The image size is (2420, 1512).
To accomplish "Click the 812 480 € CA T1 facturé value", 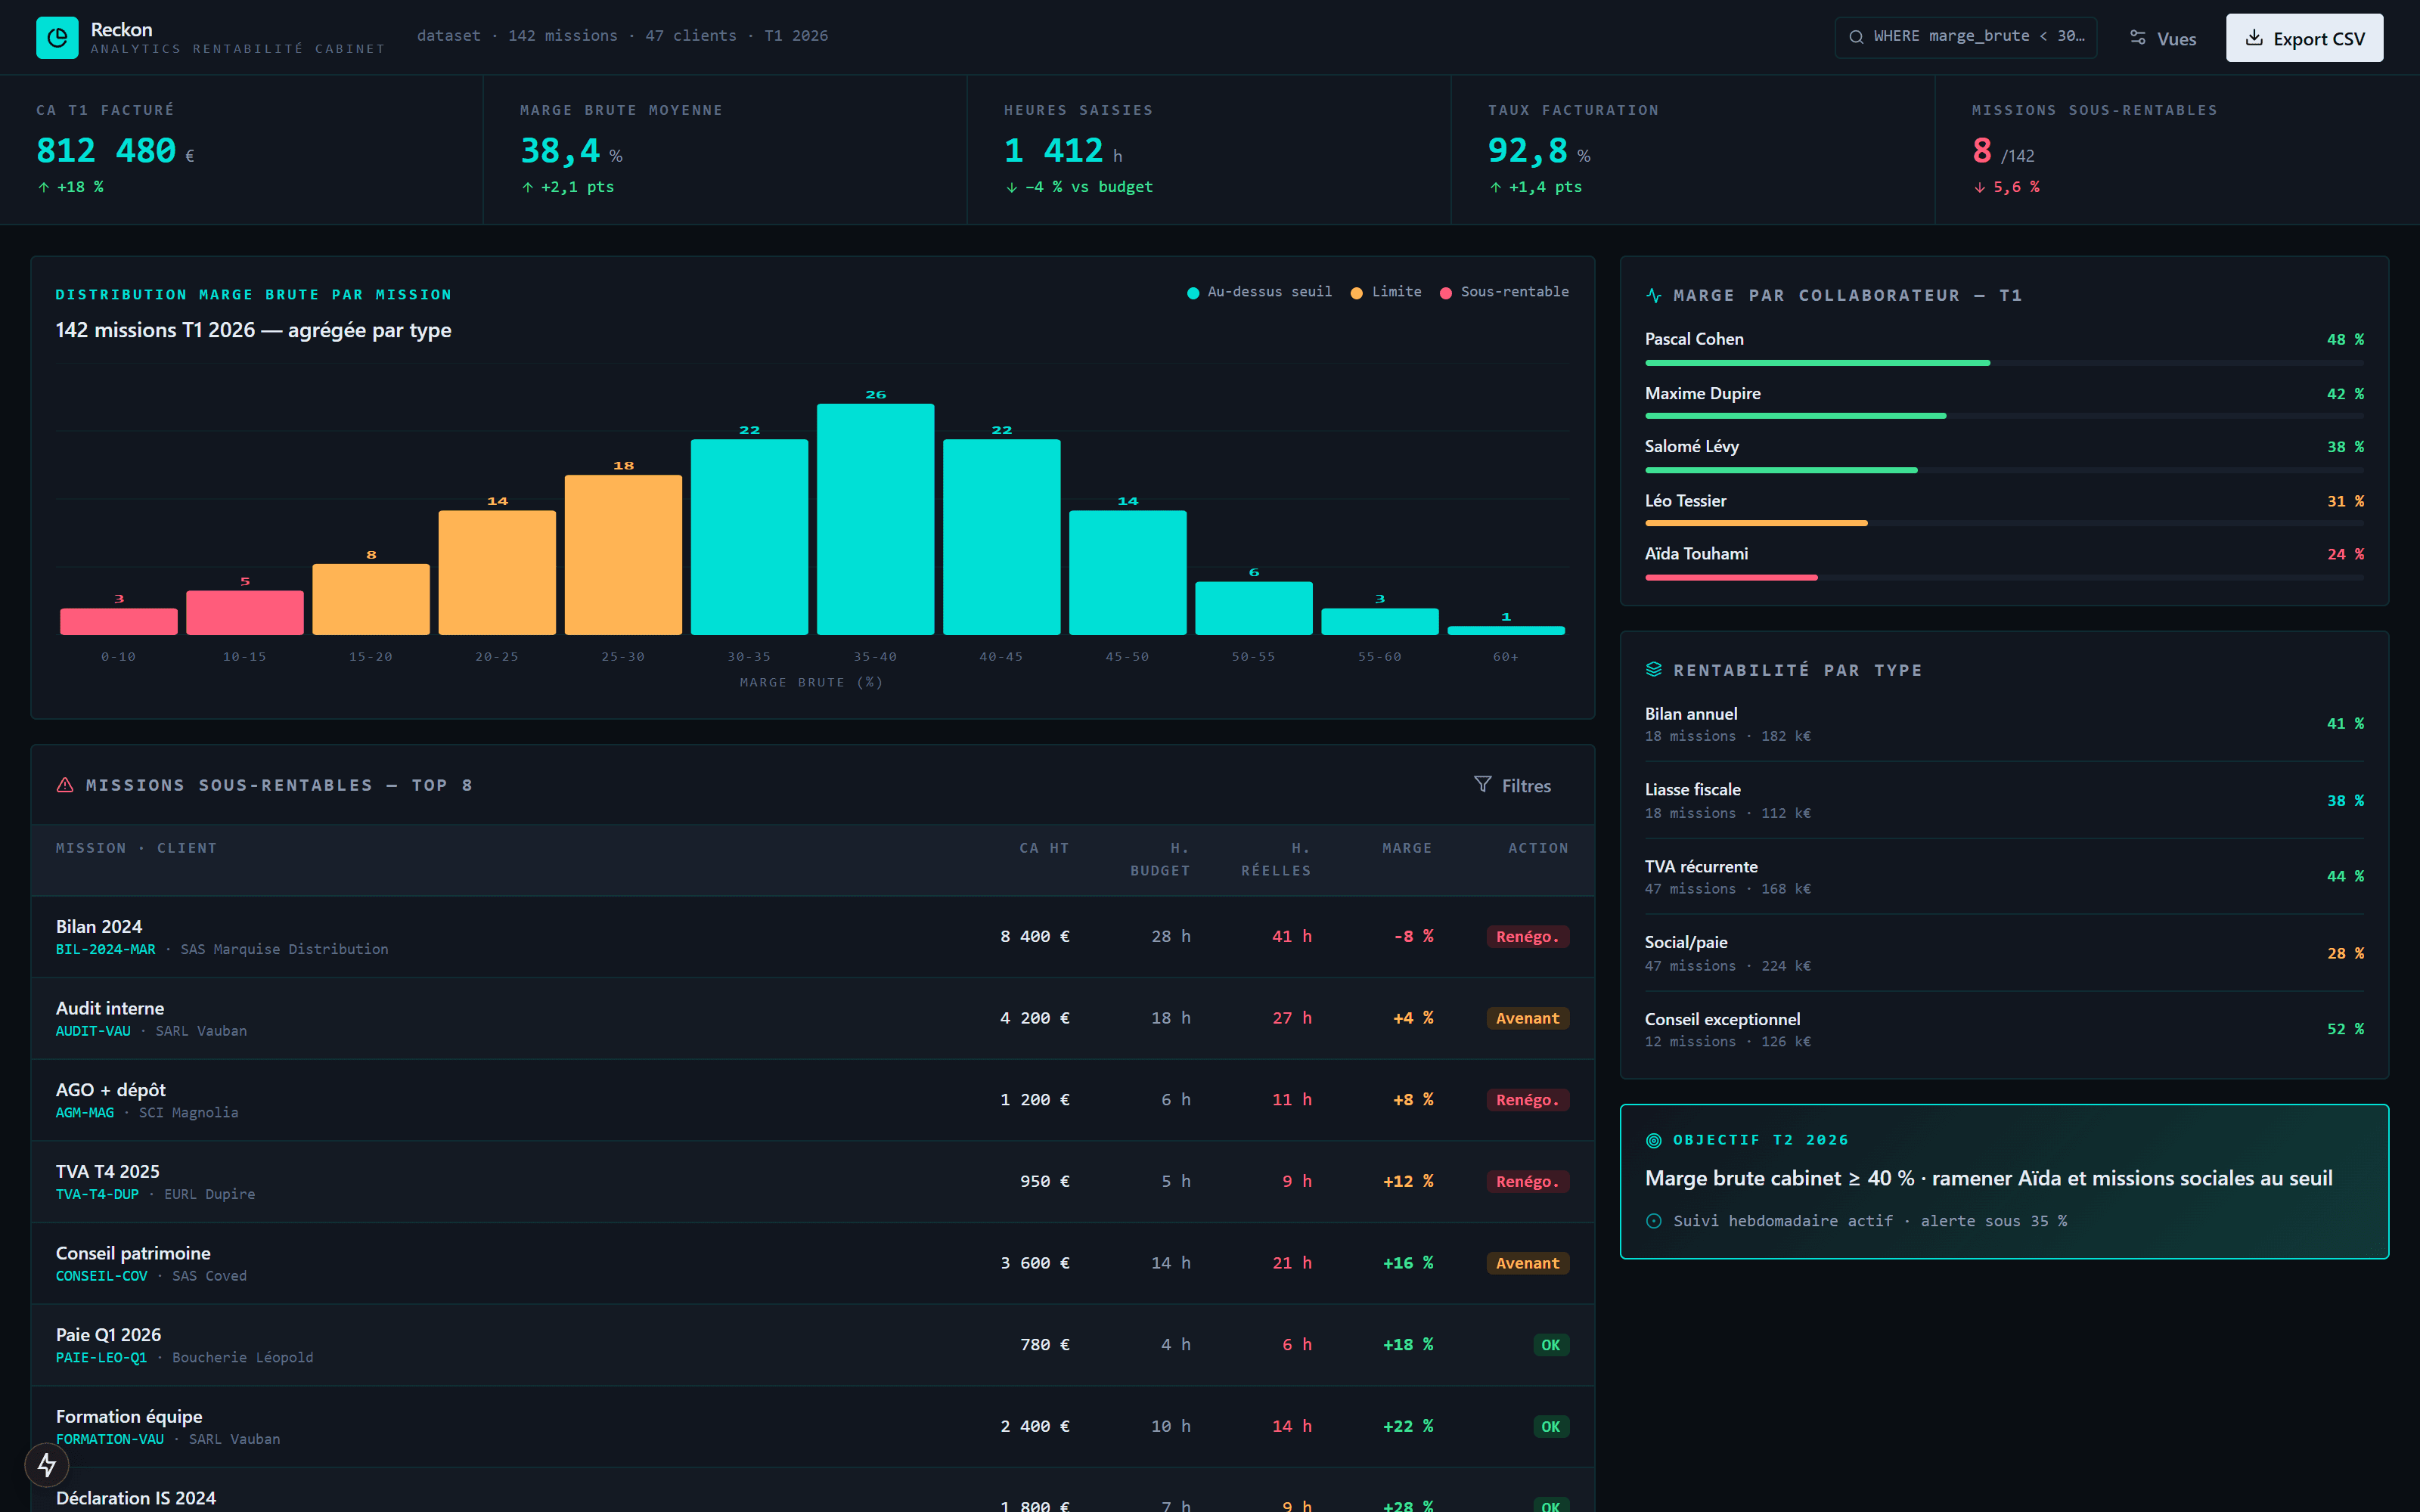I will point(115,151).
